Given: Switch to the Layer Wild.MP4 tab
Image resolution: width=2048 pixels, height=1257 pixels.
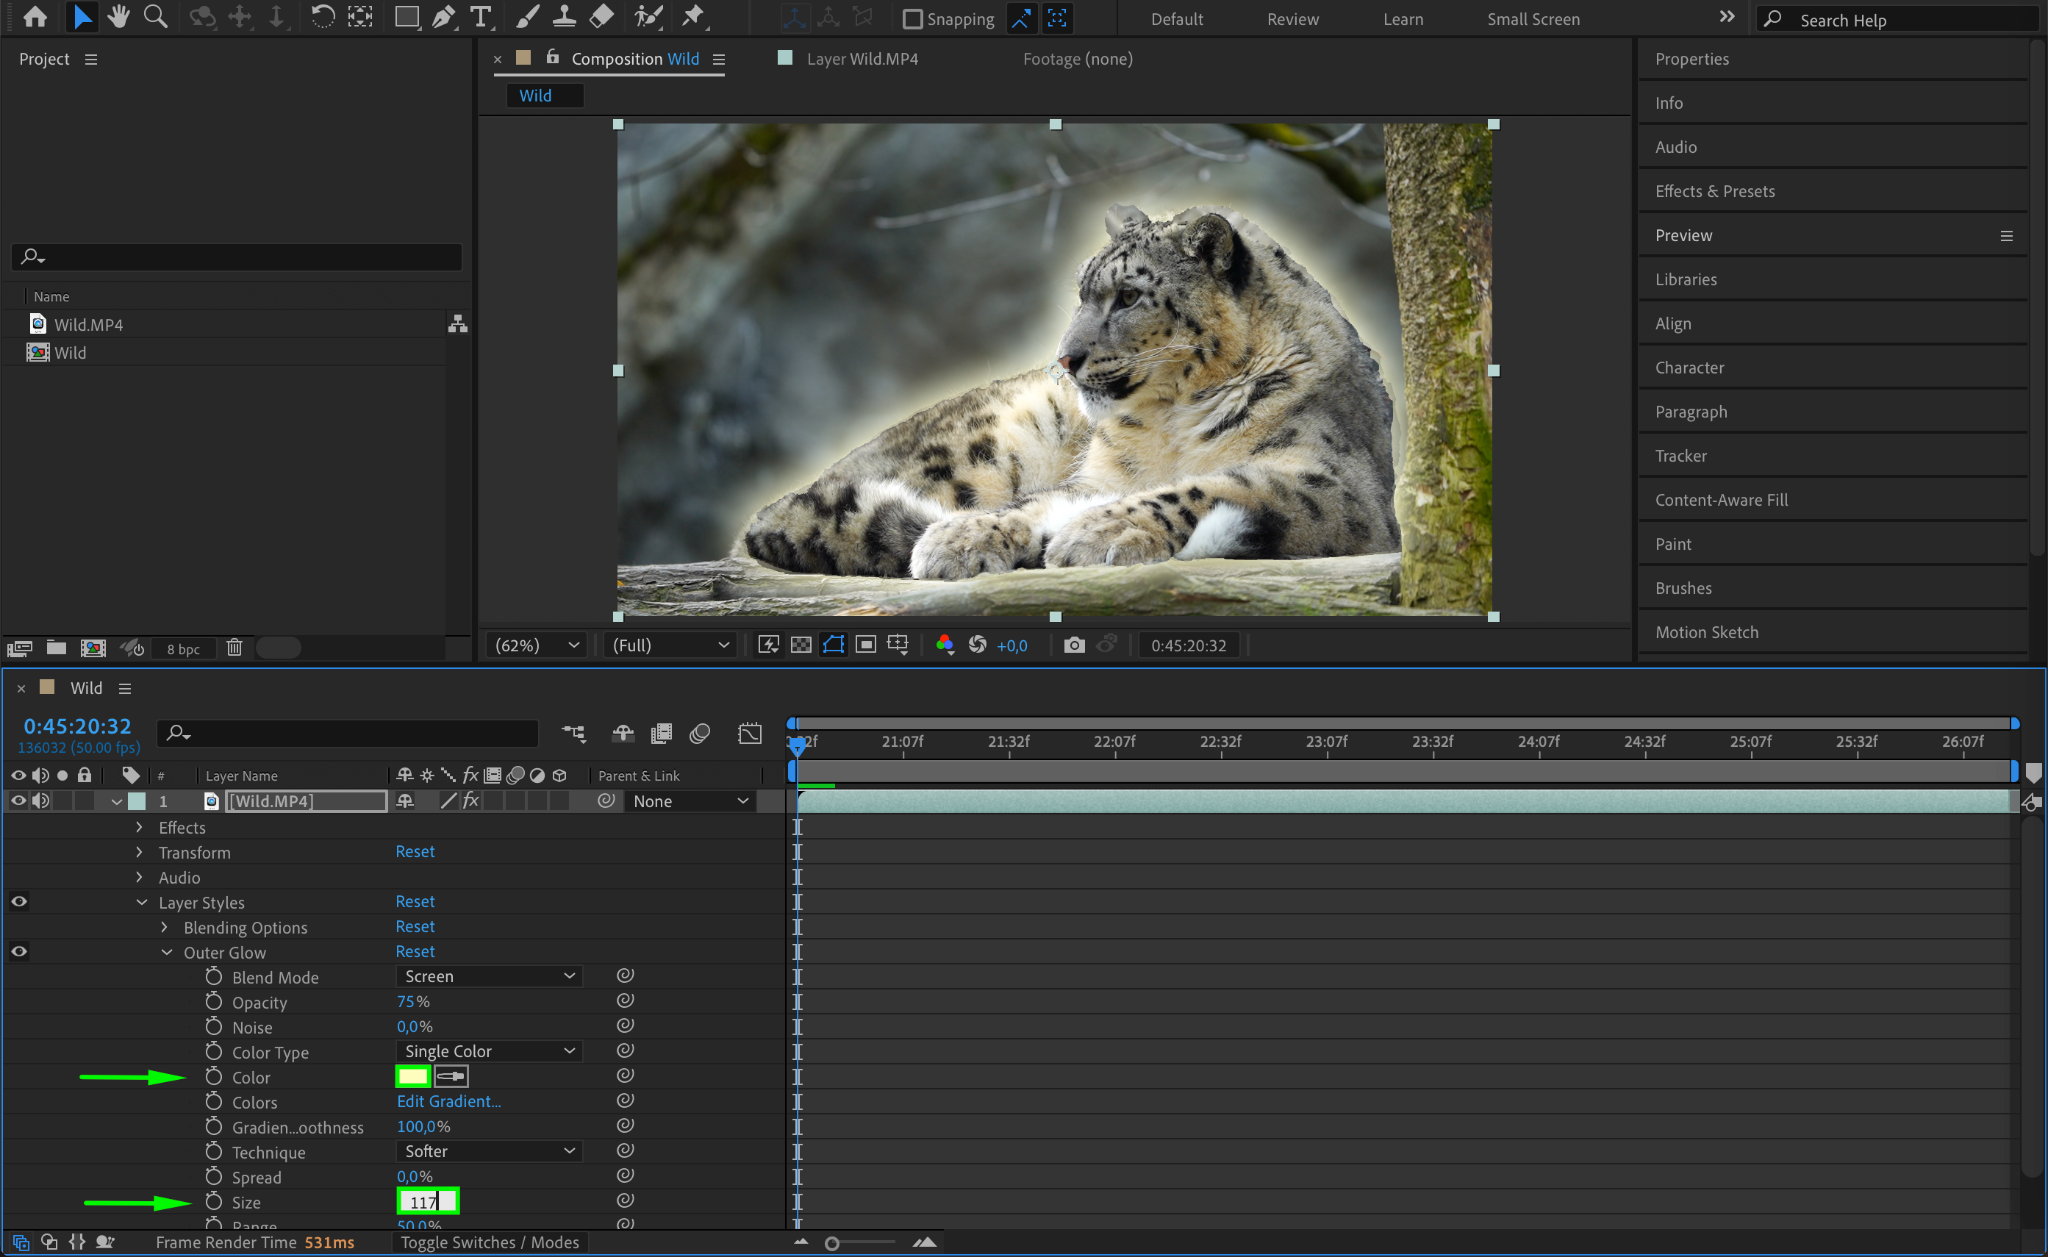Looking at the screenshot, I should [x=861, y=59].
